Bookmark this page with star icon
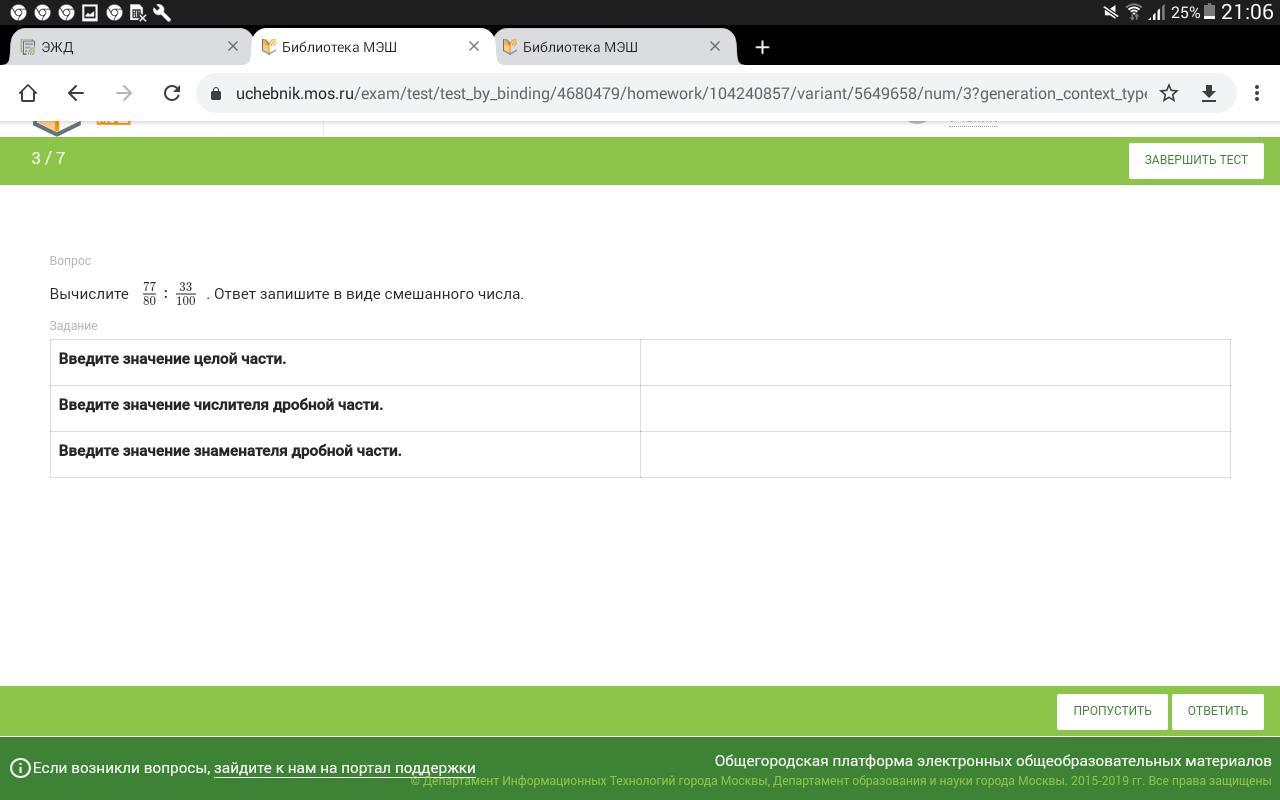1280x800 pixels. [x=1168, y=93]
